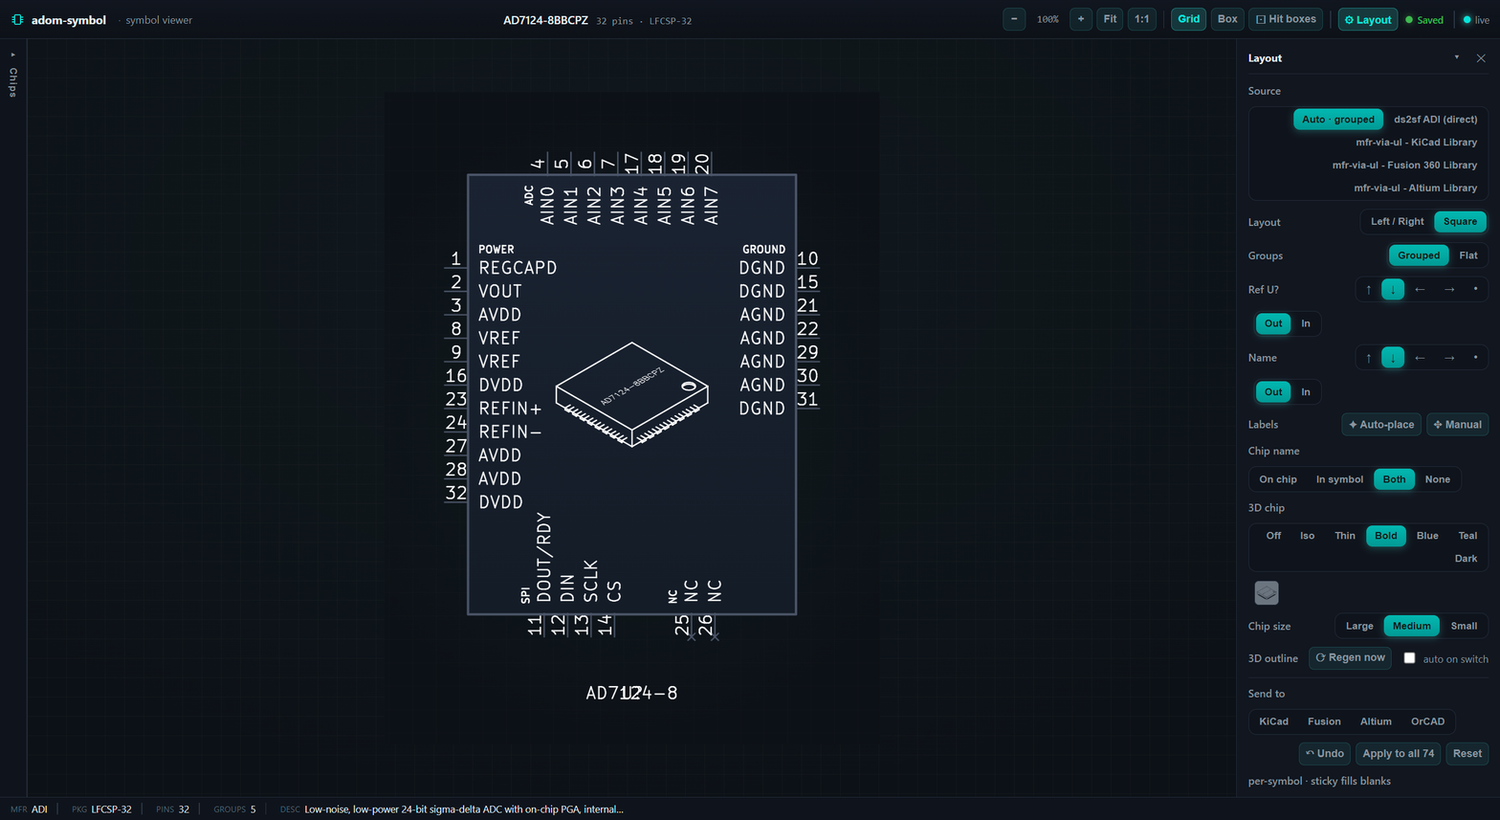
Task: Click the live status indicator
Action: tap(1476, 20)
